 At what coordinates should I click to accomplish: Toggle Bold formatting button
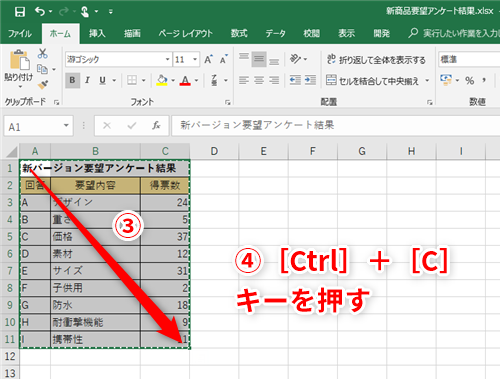tap(72, 80)
